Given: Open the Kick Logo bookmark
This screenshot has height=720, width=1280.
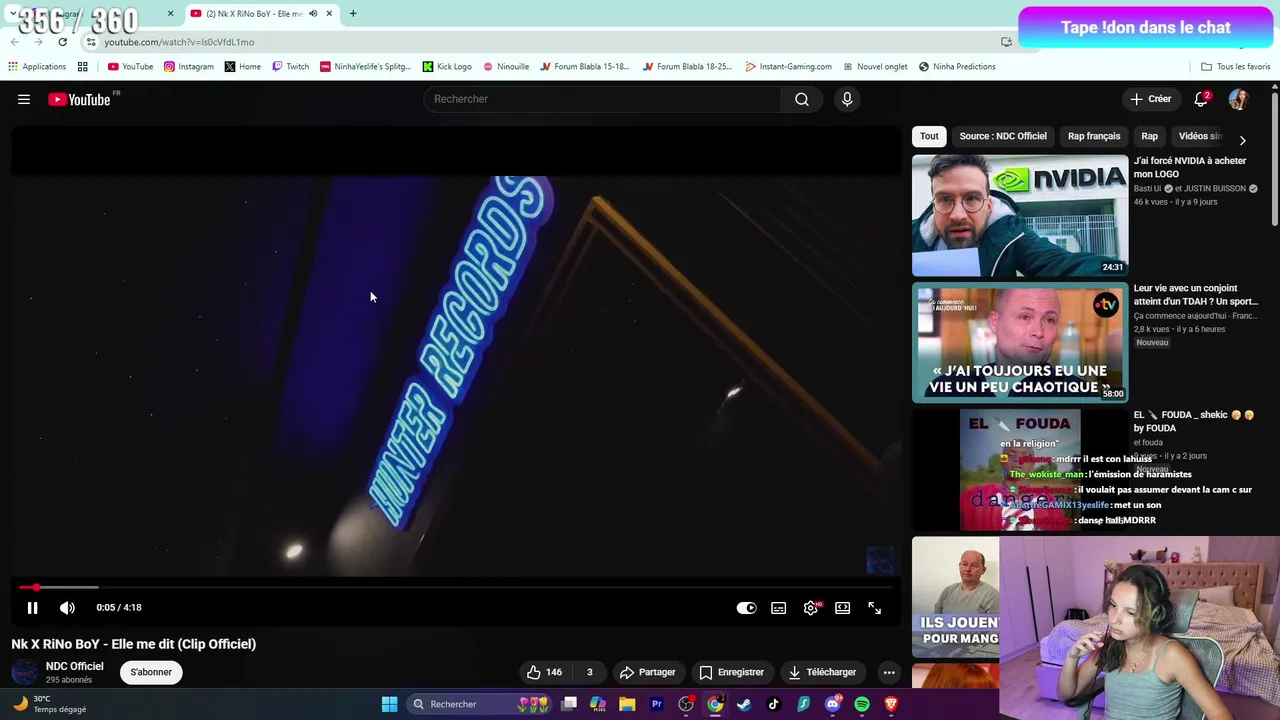Looking at the screenshot, I should [447, 67].
